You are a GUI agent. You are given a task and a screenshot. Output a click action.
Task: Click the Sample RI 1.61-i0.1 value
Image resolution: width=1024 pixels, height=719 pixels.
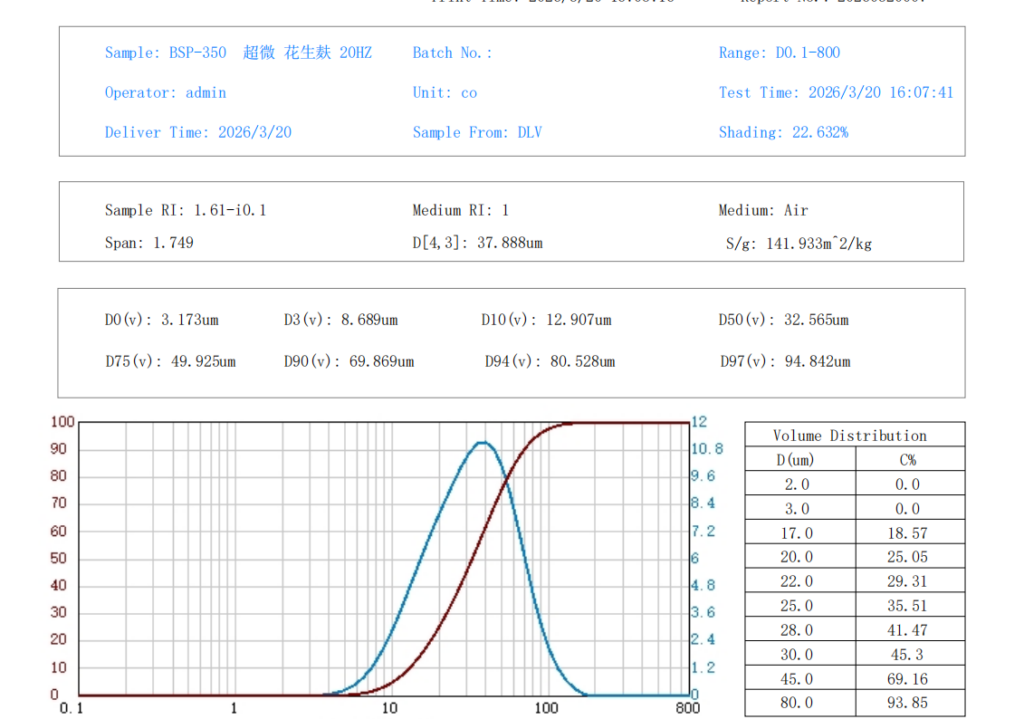tap(185, 211)
